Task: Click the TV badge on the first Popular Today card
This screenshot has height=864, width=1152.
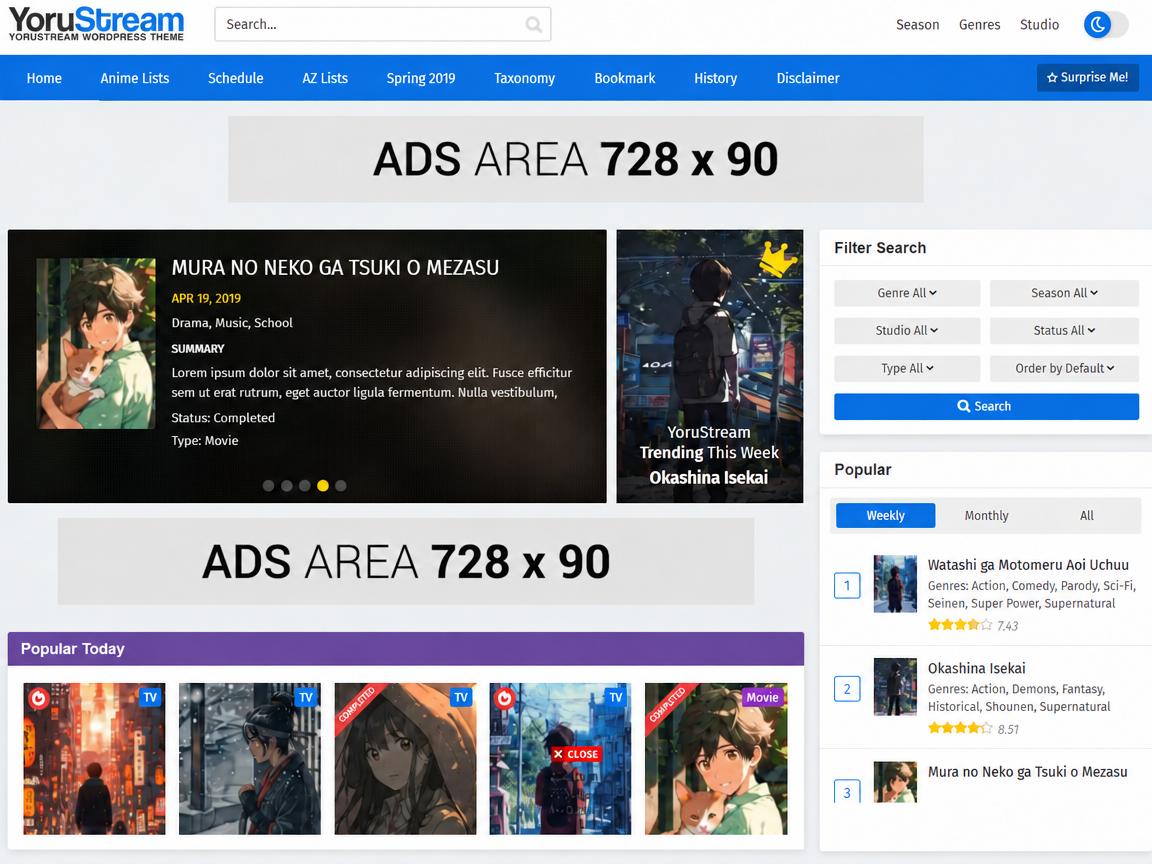Action: click(x=150, y=697)
